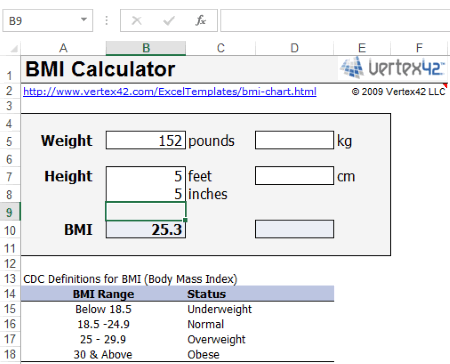
Task: Click the 'Obese' status cell
Action: coord(203,354)
